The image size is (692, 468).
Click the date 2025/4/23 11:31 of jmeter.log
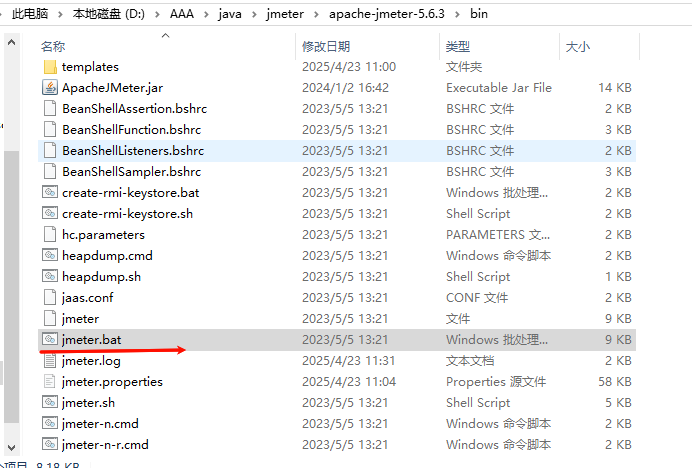pos(349,361)
